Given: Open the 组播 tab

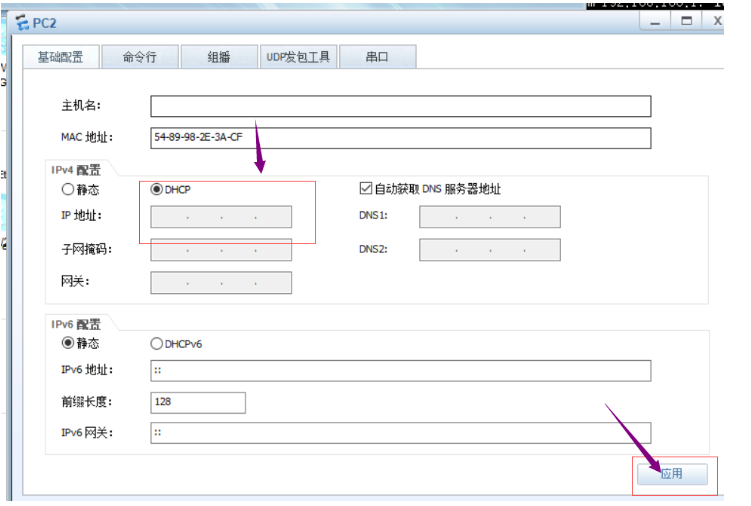Looking at the screenshot, I should (x=219, y=57).
